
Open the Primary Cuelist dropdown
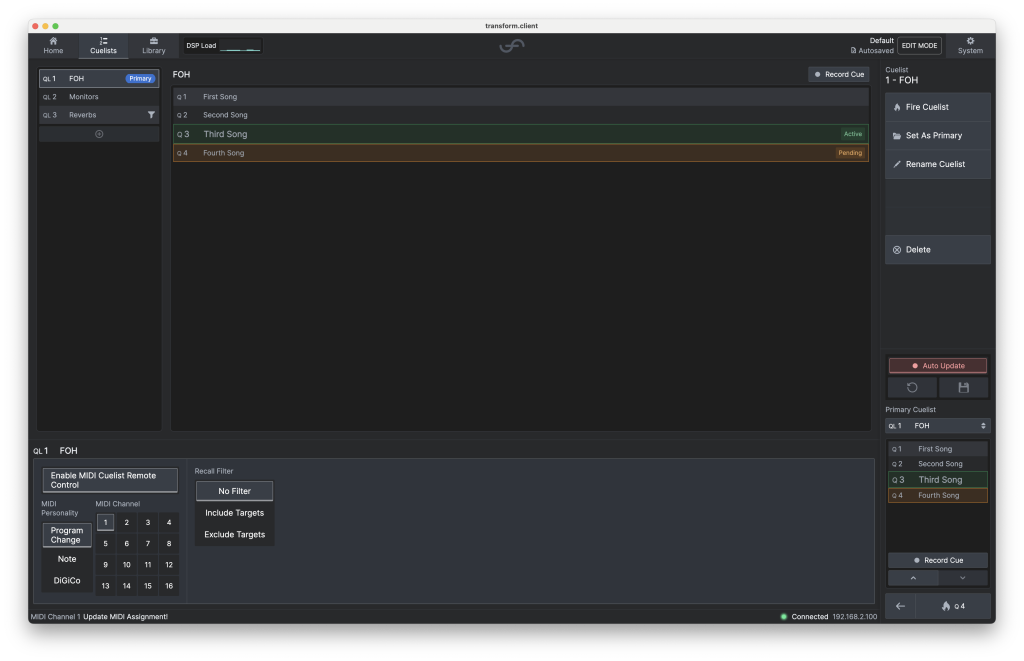tap(937, 426)
